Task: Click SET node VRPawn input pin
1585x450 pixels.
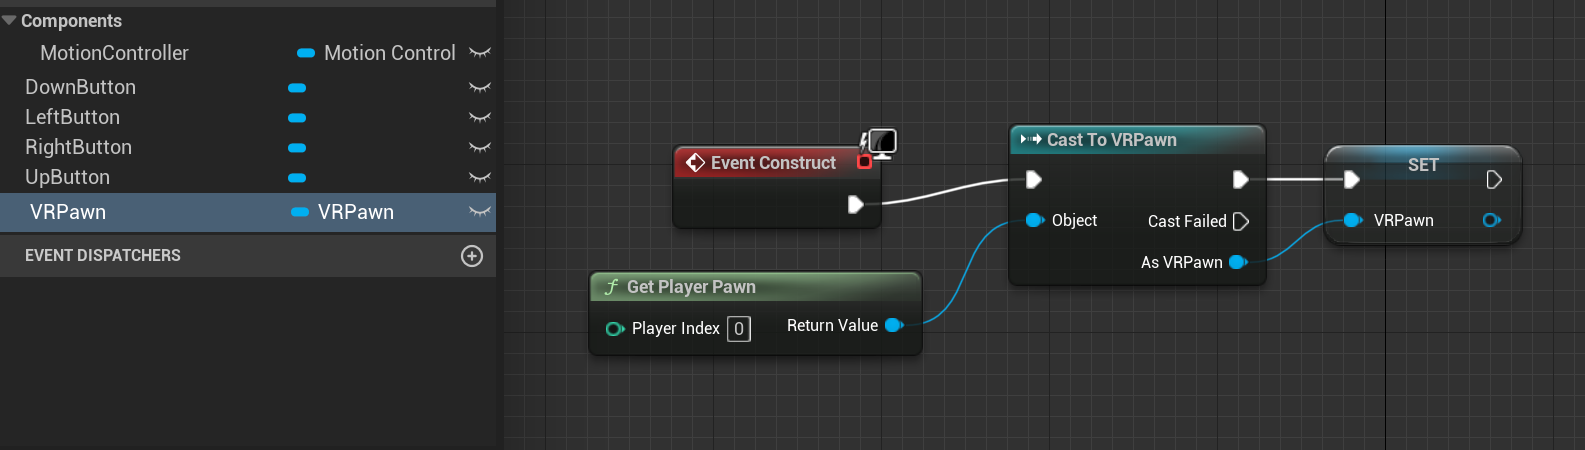Action: (1353, 220)
